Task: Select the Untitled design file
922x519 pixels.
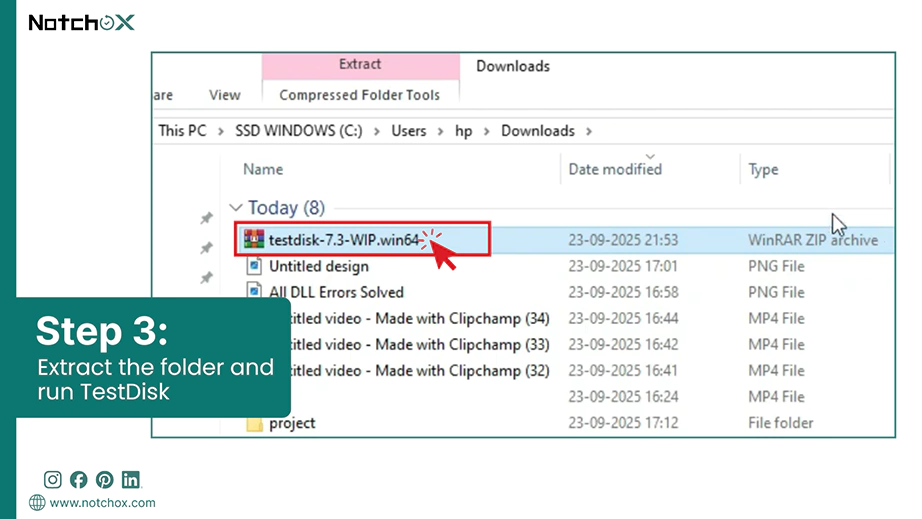Action: 319,266
